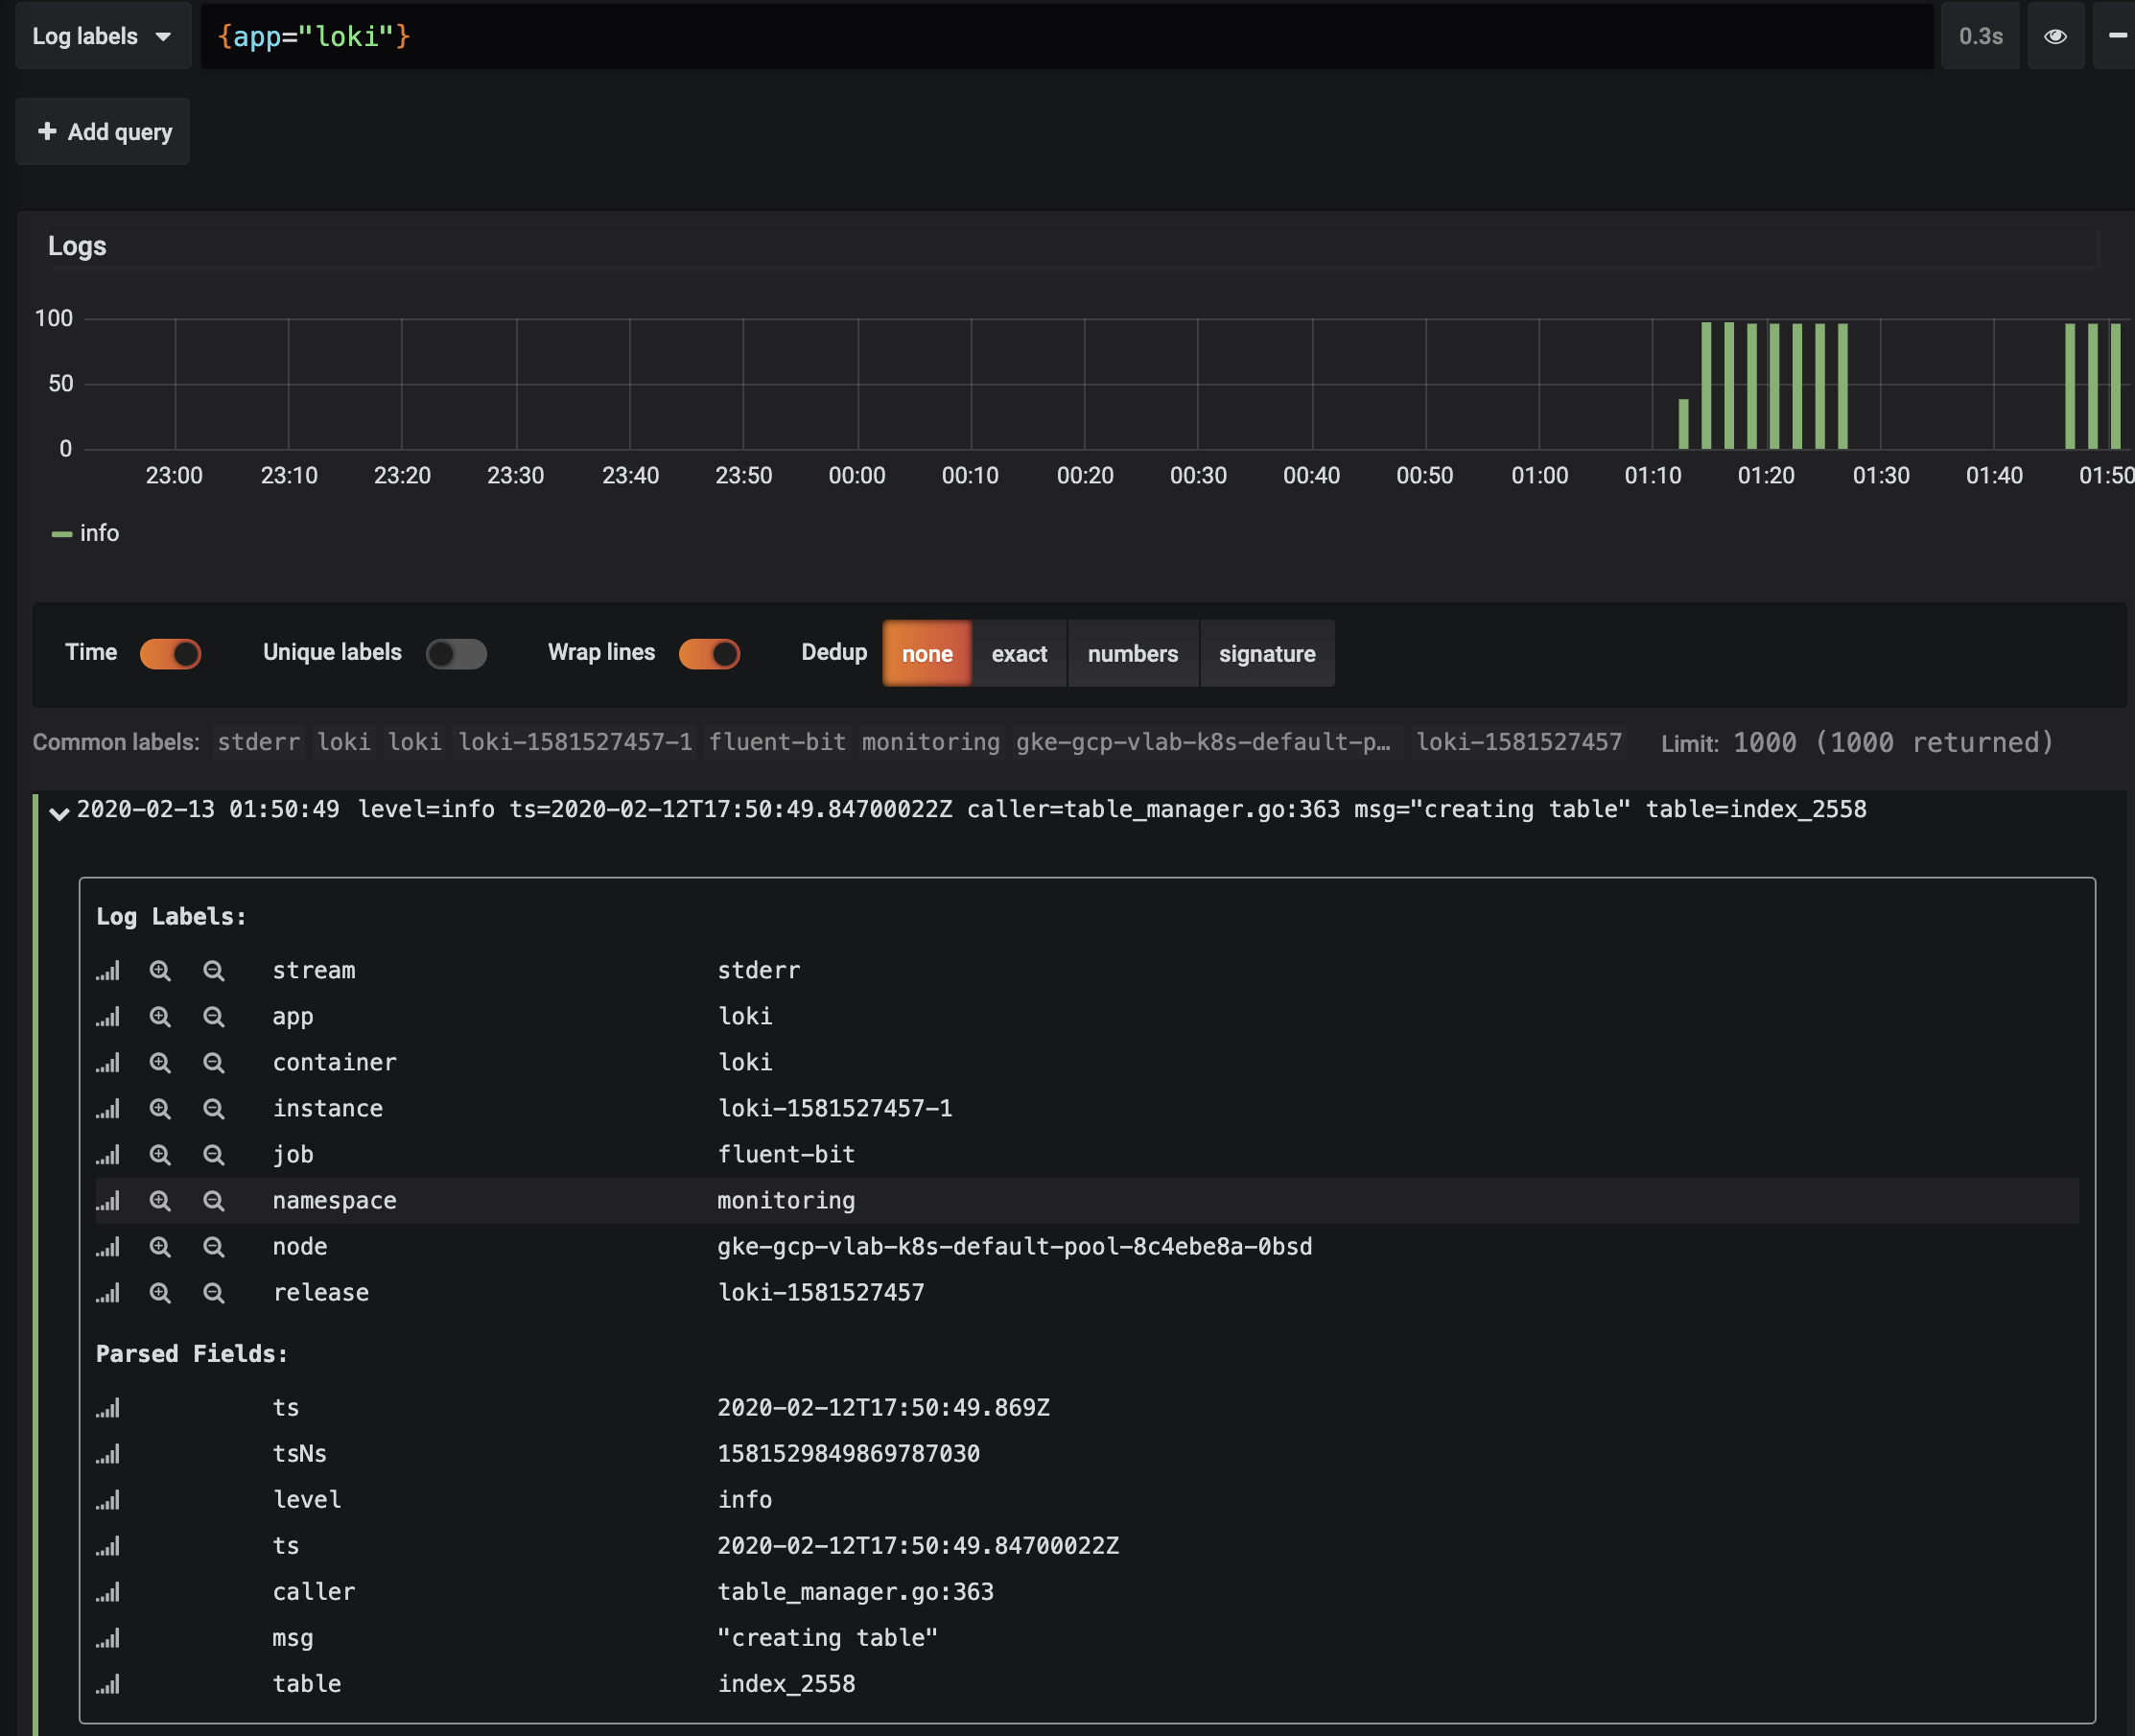Click the monitoring common label chip
This screenshot has width=2135, height=1736.
point(931,742)
